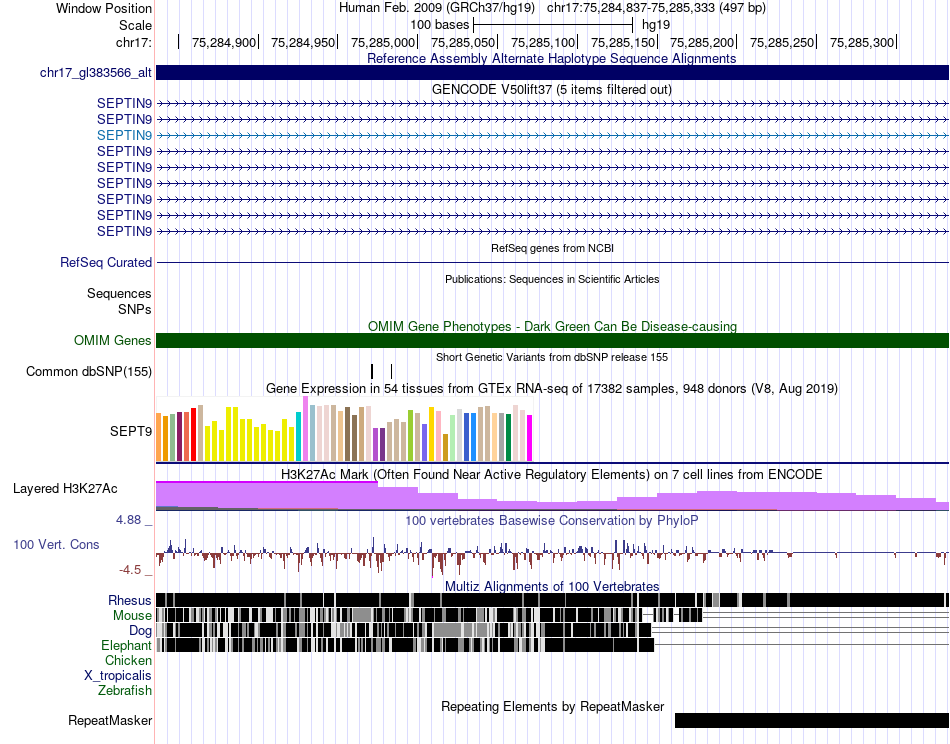Click the 100 bases scale bar
The image size is (950, 744).
553,25
